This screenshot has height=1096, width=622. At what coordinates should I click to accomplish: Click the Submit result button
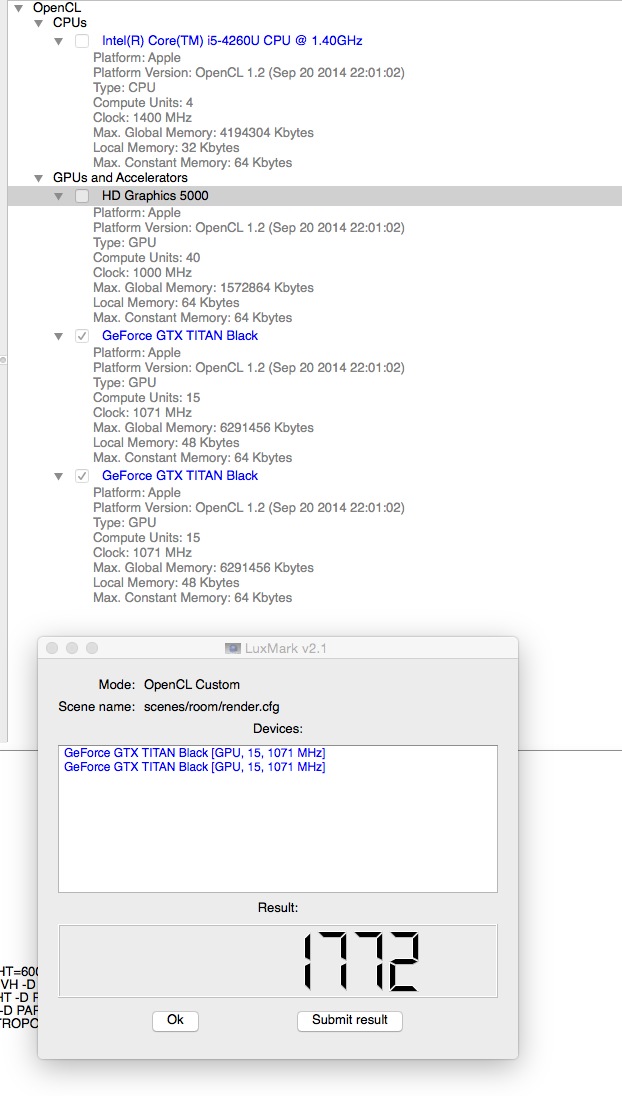[x=349, y=1021]
